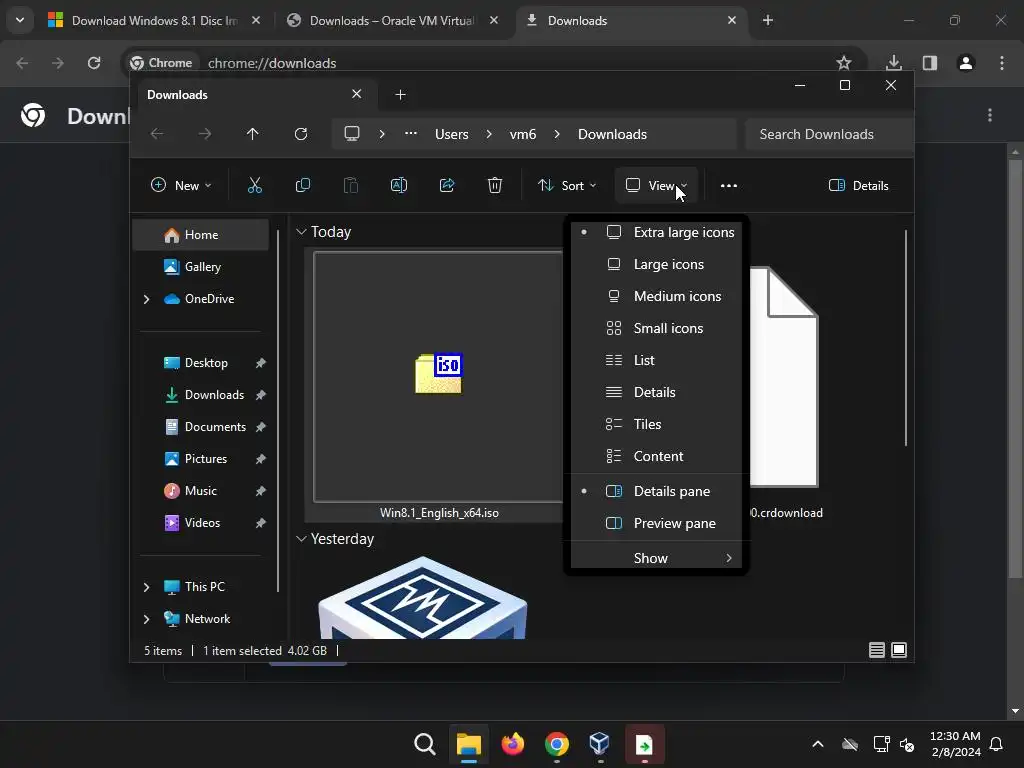Open Chrome profile avatar icon

coord(966,63)
